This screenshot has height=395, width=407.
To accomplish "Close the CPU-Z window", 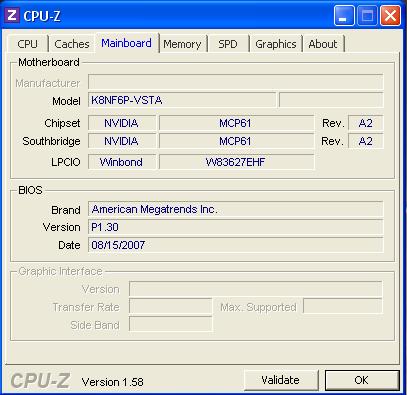I will tap(391, 15).
